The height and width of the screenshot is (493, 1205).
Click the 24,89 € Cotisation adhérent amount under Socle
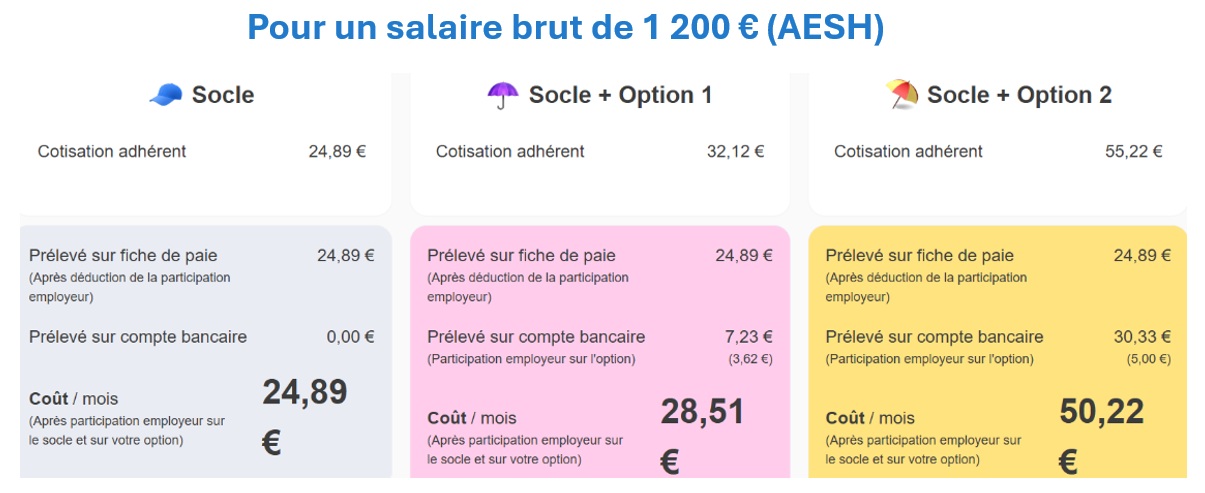pyautogui.click(x=337, y=152)
